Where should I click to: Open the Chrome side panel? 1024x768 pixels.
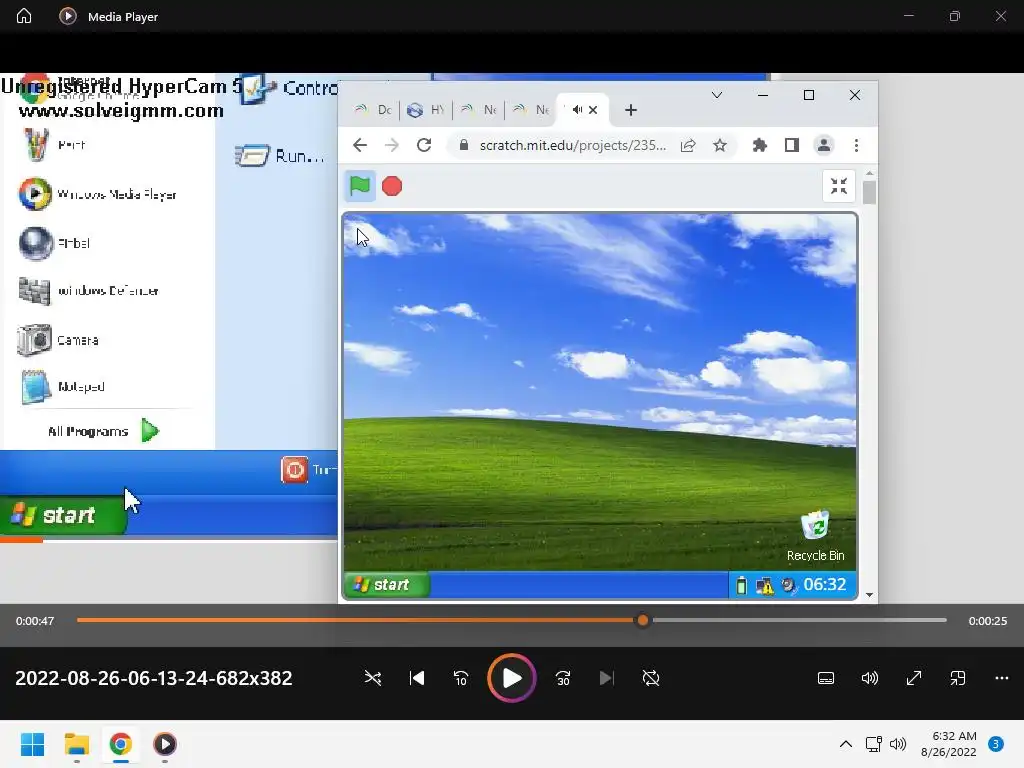[792, 145]
